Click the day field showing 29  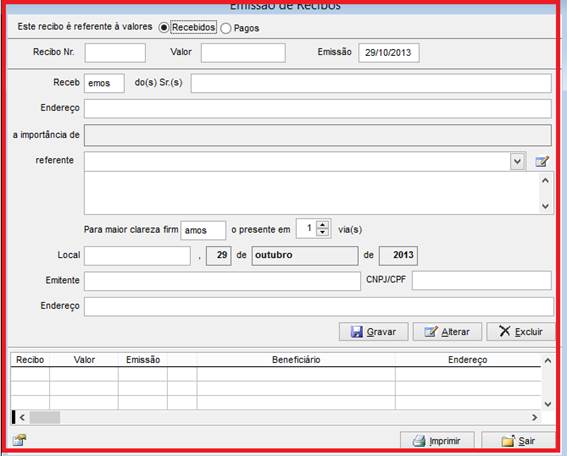[x=218, y=256]
